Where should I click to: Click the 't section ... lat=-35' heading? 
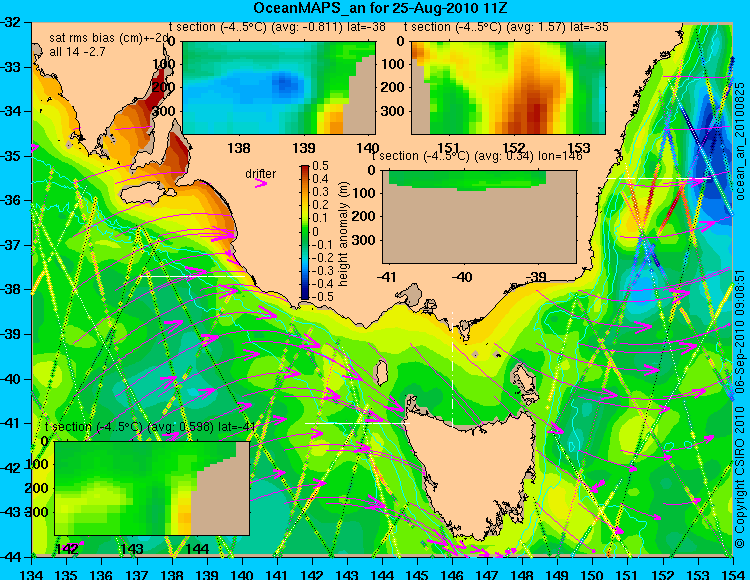tap(506, 27)
